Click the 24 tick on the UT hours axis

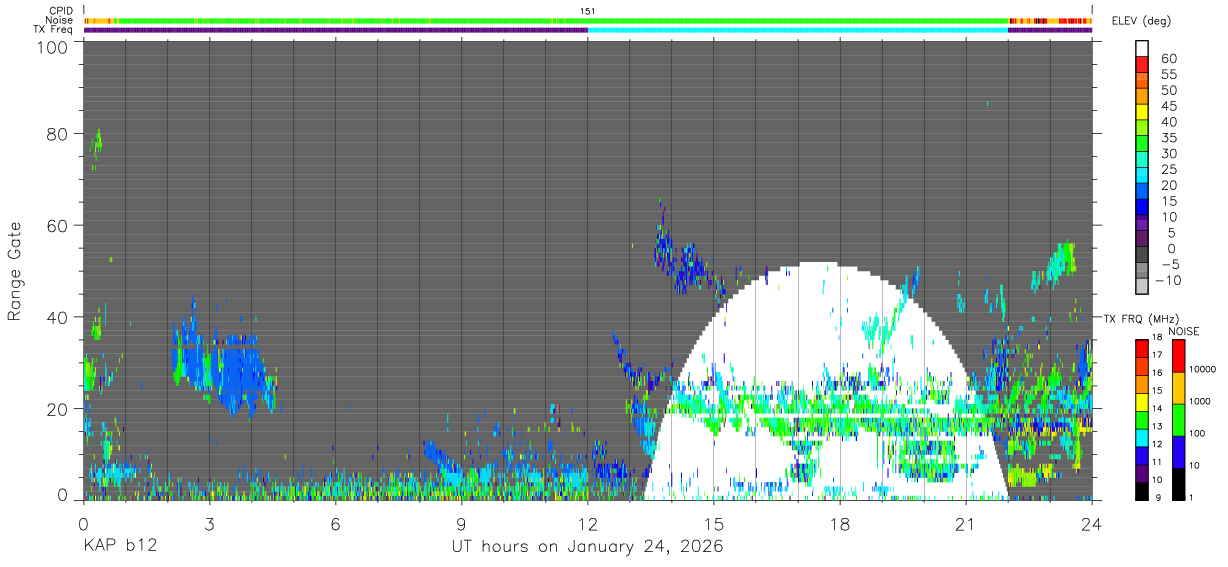(1092, 524)
